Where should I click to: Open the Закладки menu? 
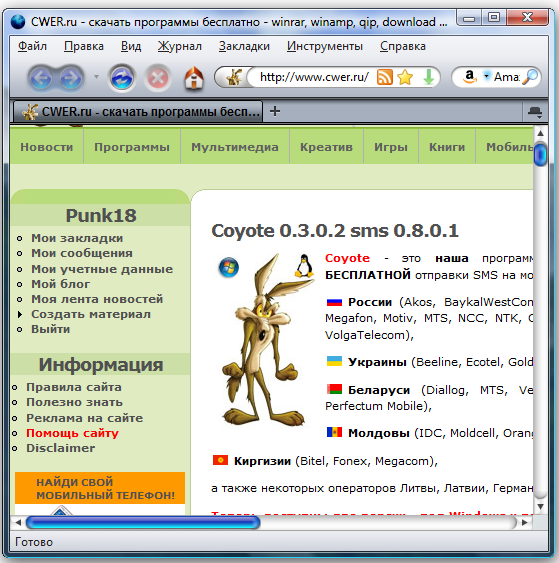(244, 46)
